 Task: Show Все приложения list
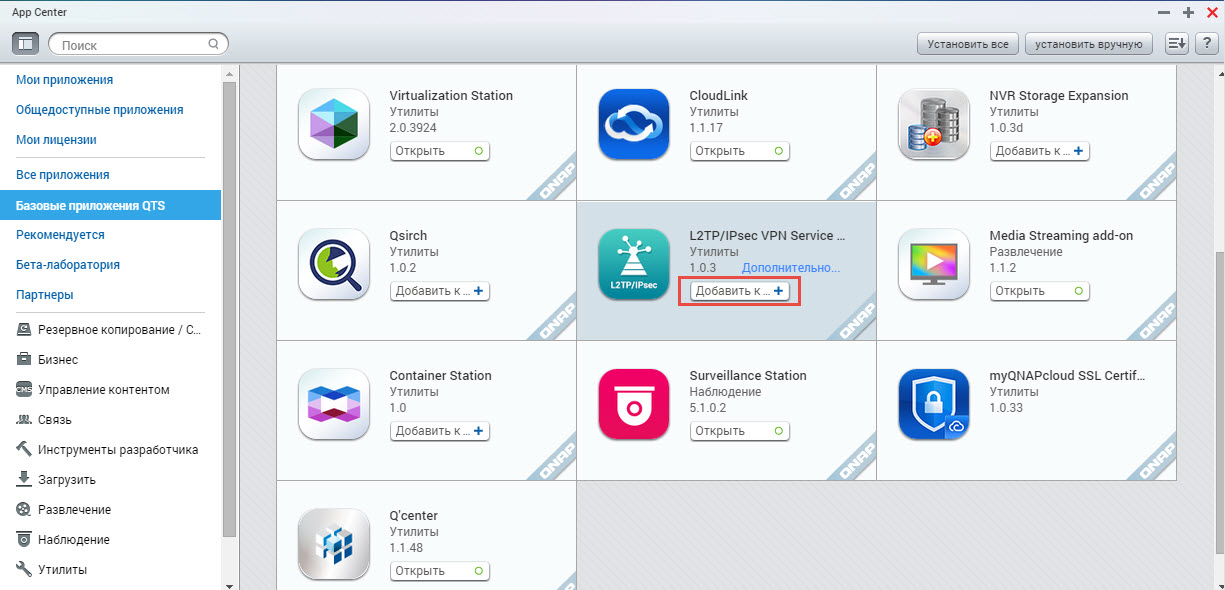pos(62,175)
